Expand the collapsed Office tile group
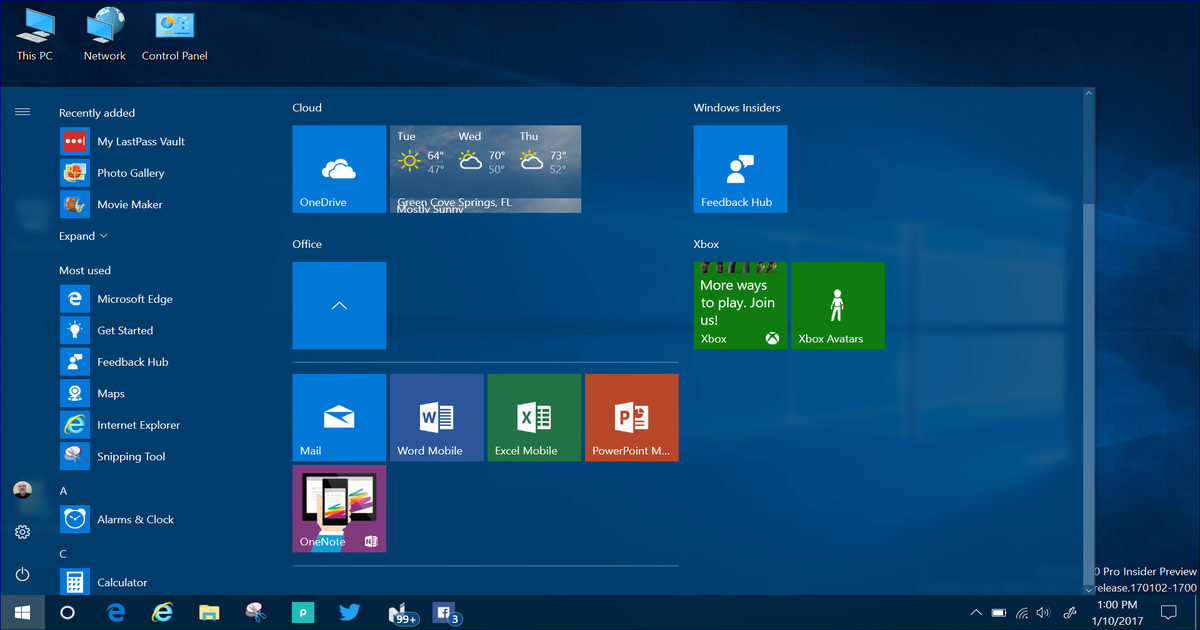The image size is (1200, 630). pos(339,305)
